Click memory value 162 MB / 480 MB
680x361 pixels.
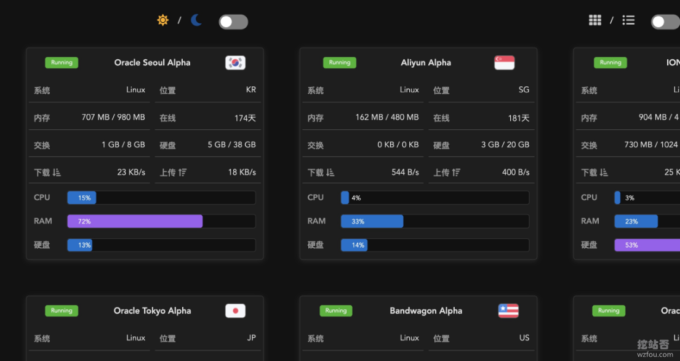pos(387,117)
